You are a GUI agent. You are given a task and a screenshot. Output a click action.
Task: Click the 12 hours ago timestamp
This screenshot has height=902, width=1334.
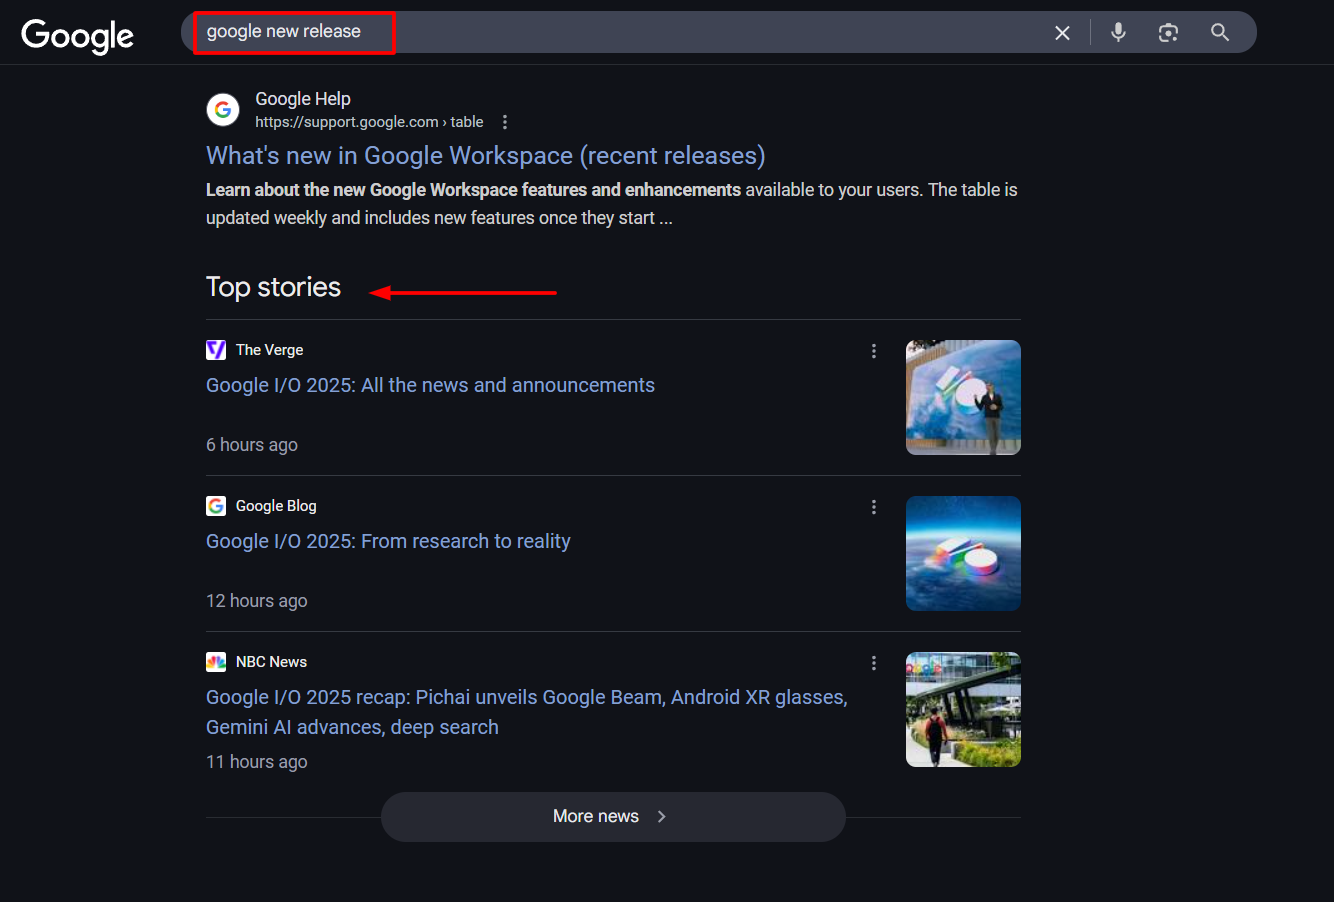(x=257, y=601)
